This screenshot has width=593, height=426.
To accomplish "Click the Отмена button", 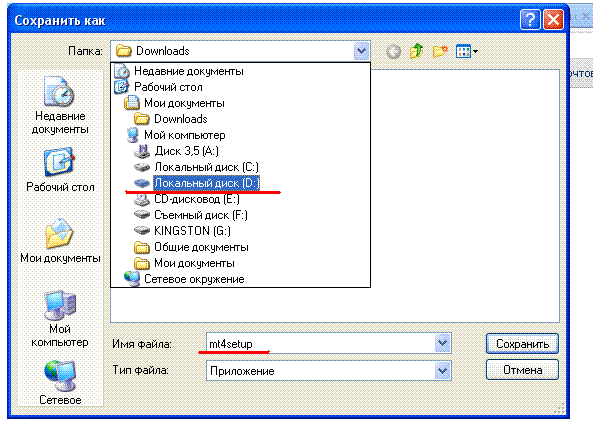I will (522, 370).
